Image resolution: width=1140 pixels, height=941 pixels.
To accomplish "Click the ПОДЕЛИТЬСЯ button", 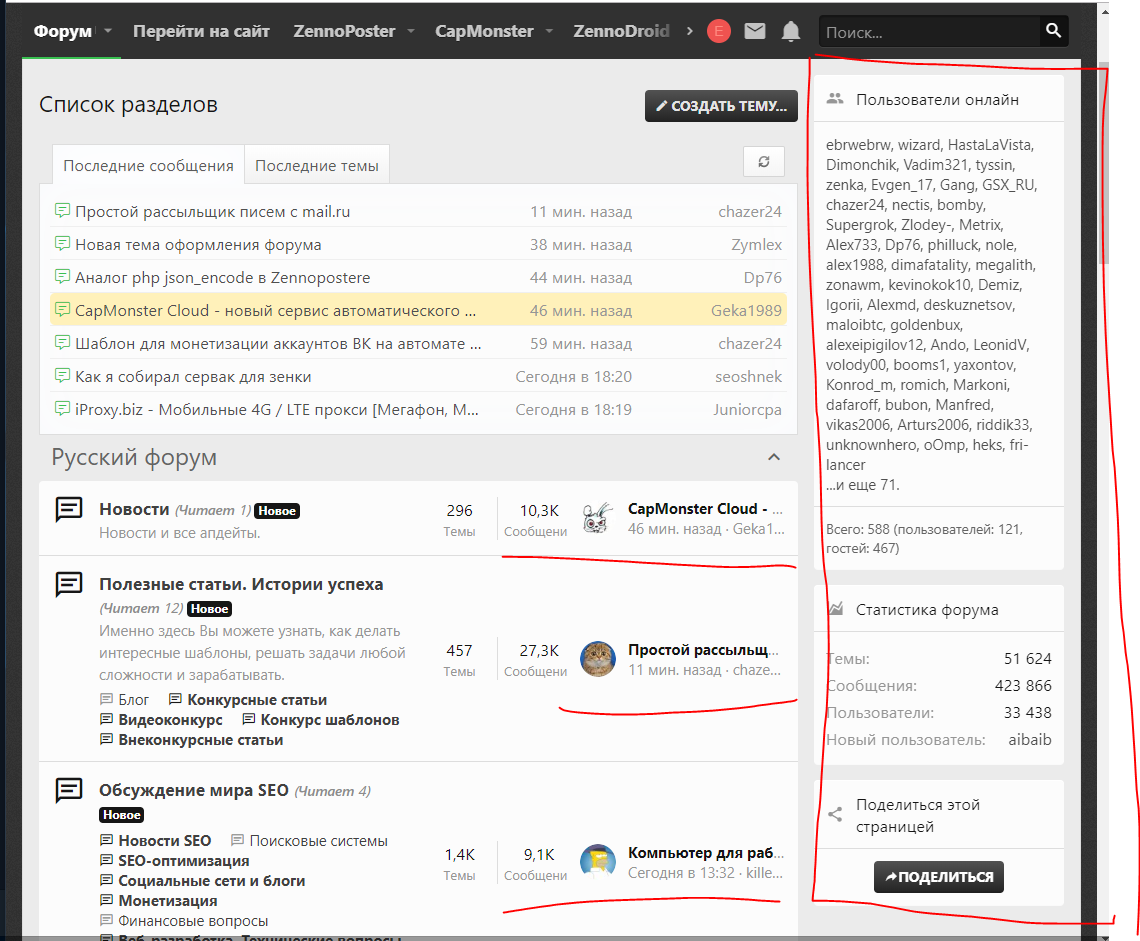I will (x=939, y=877).
